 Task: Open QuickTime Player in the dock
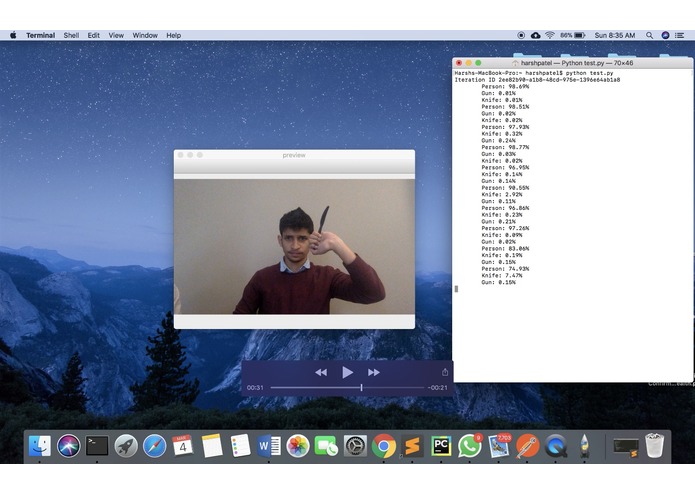tap(556, 446)
